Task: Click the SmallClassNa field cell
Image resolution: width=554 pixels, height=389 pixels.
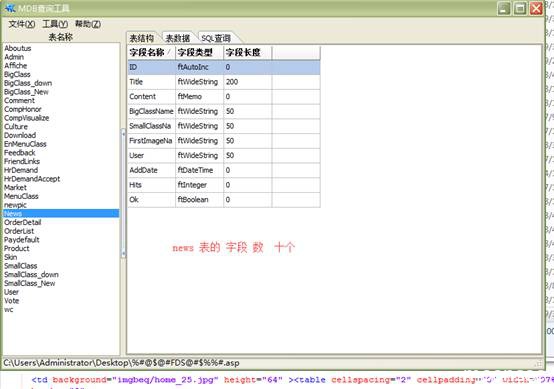Action: pyautogui.click(x=152, y=126)
